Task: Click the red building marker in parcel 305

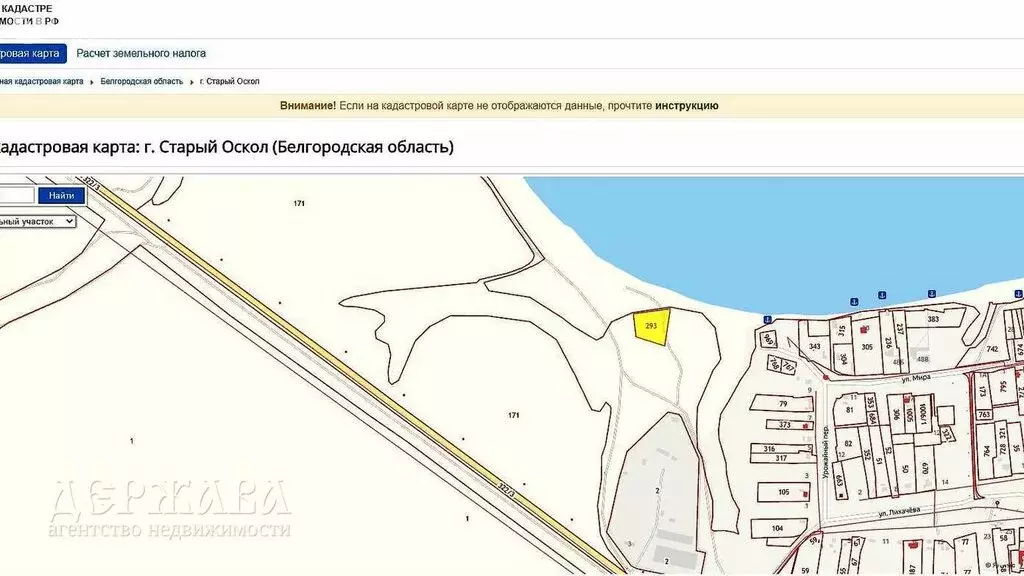Action: pos(865,330)
